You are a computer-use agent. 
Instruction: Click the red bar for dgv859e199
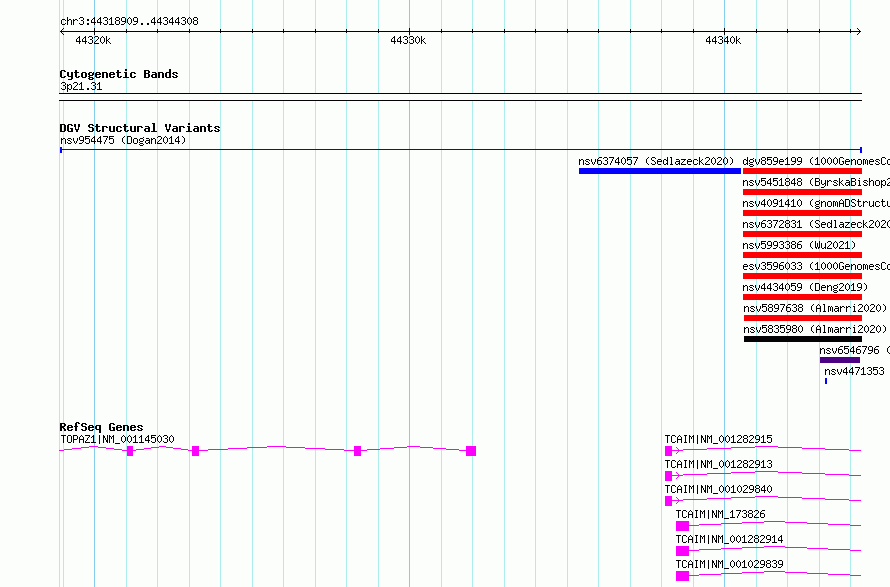pyautogui.click(x=802, y=171)
